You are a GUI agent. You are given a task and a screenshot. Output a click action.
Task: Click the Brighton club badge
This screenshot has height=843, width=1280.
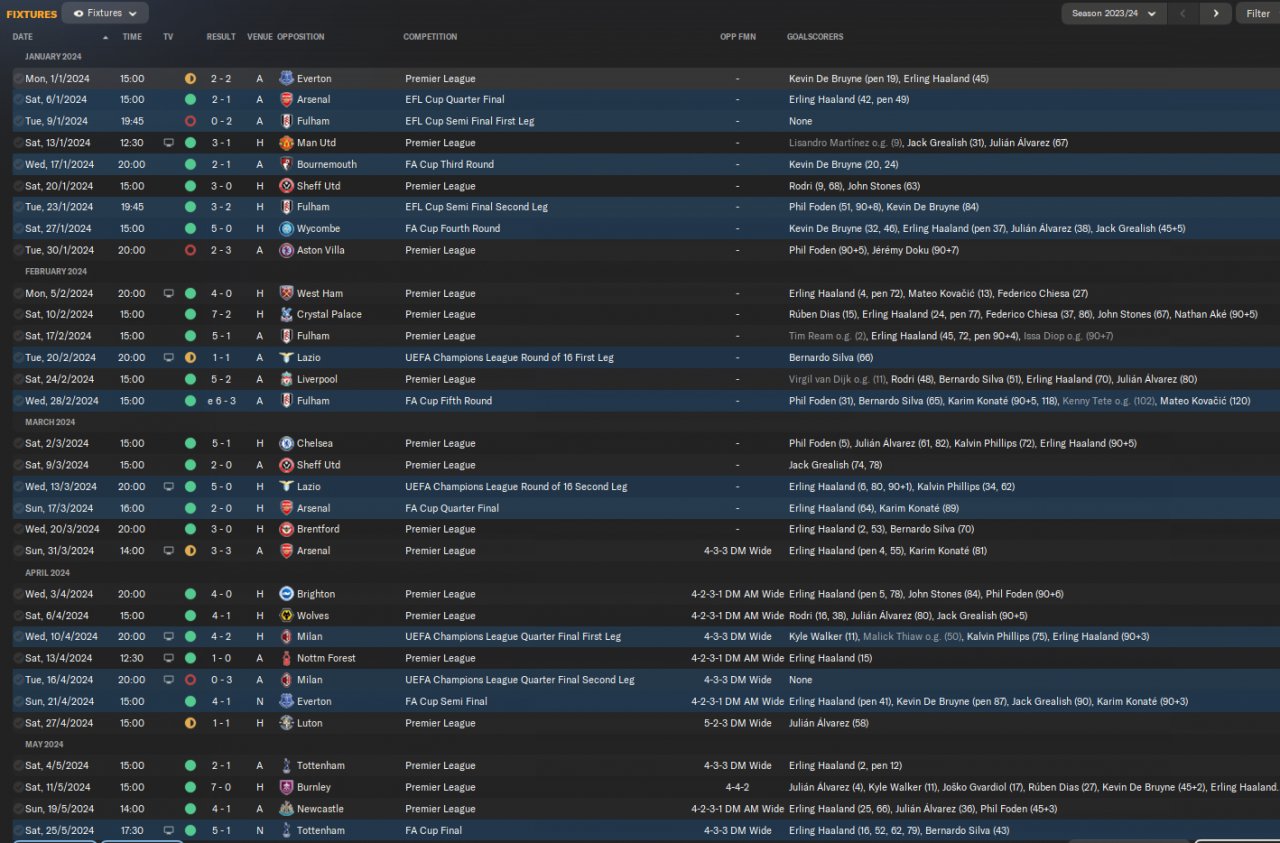point(286,594)
